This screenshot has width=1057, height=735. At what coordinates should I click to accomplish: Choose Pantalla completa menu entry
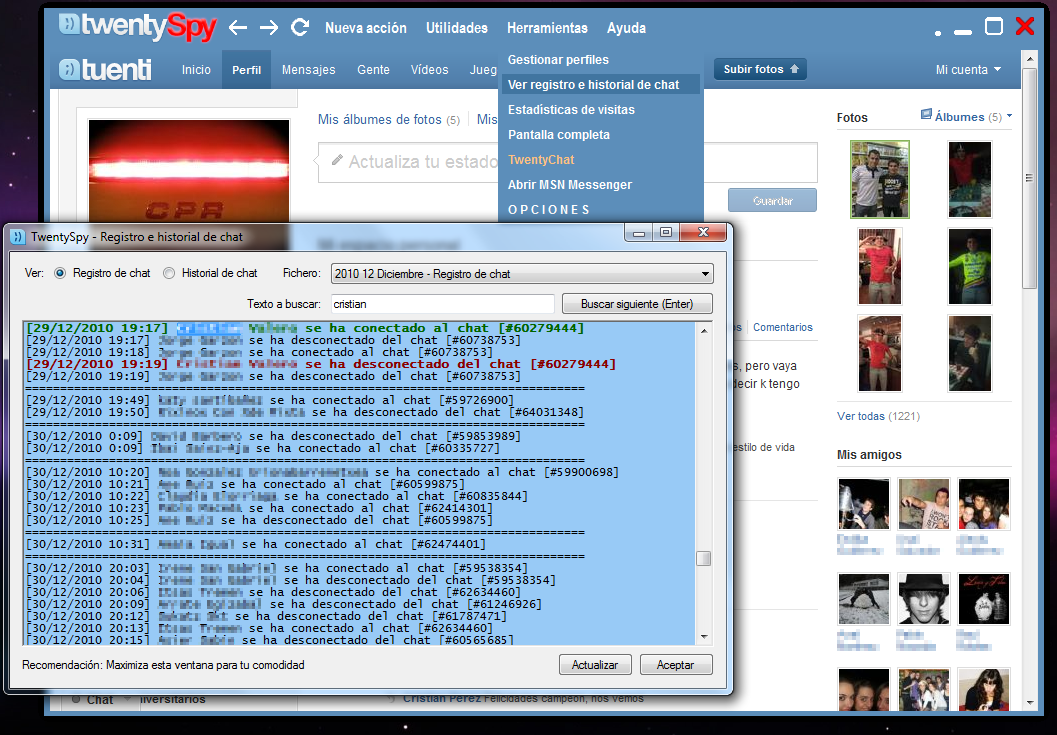(559, 134)
